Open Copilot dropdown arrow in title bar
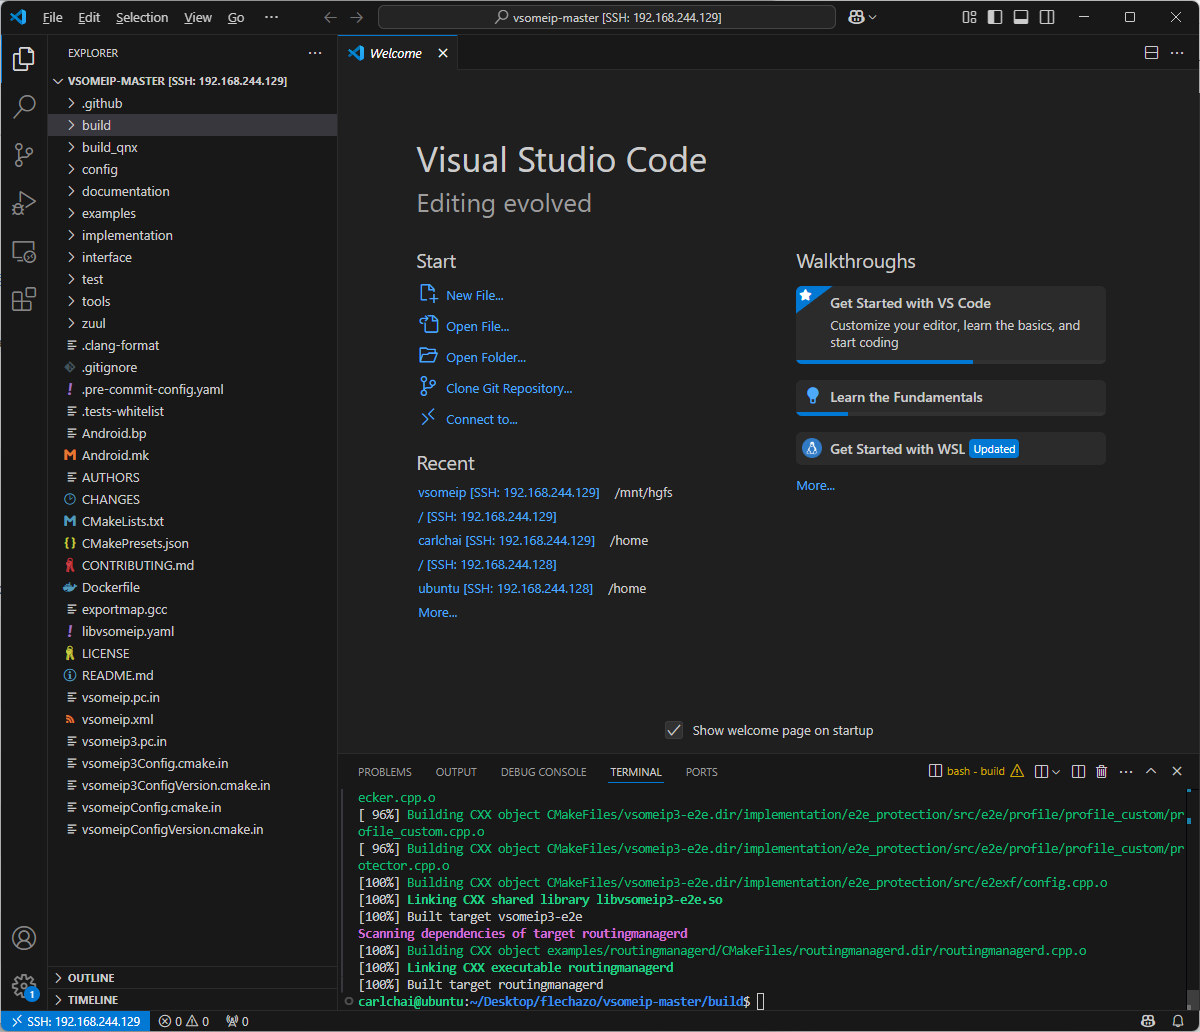 tap(873, 17)
